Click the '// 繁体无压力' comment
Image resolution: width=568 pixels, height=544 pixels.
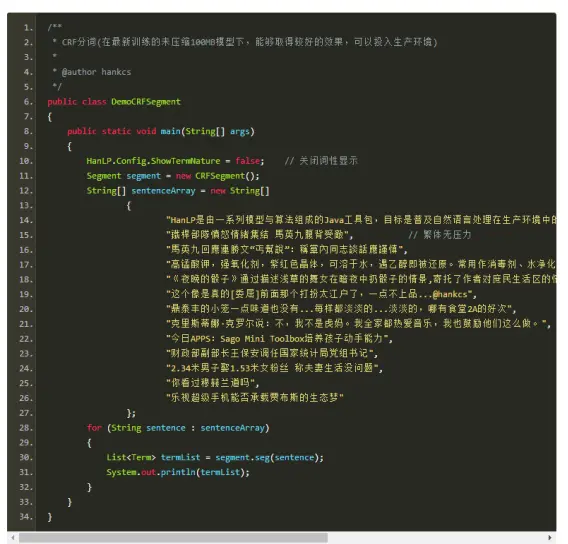pos(440,235)
